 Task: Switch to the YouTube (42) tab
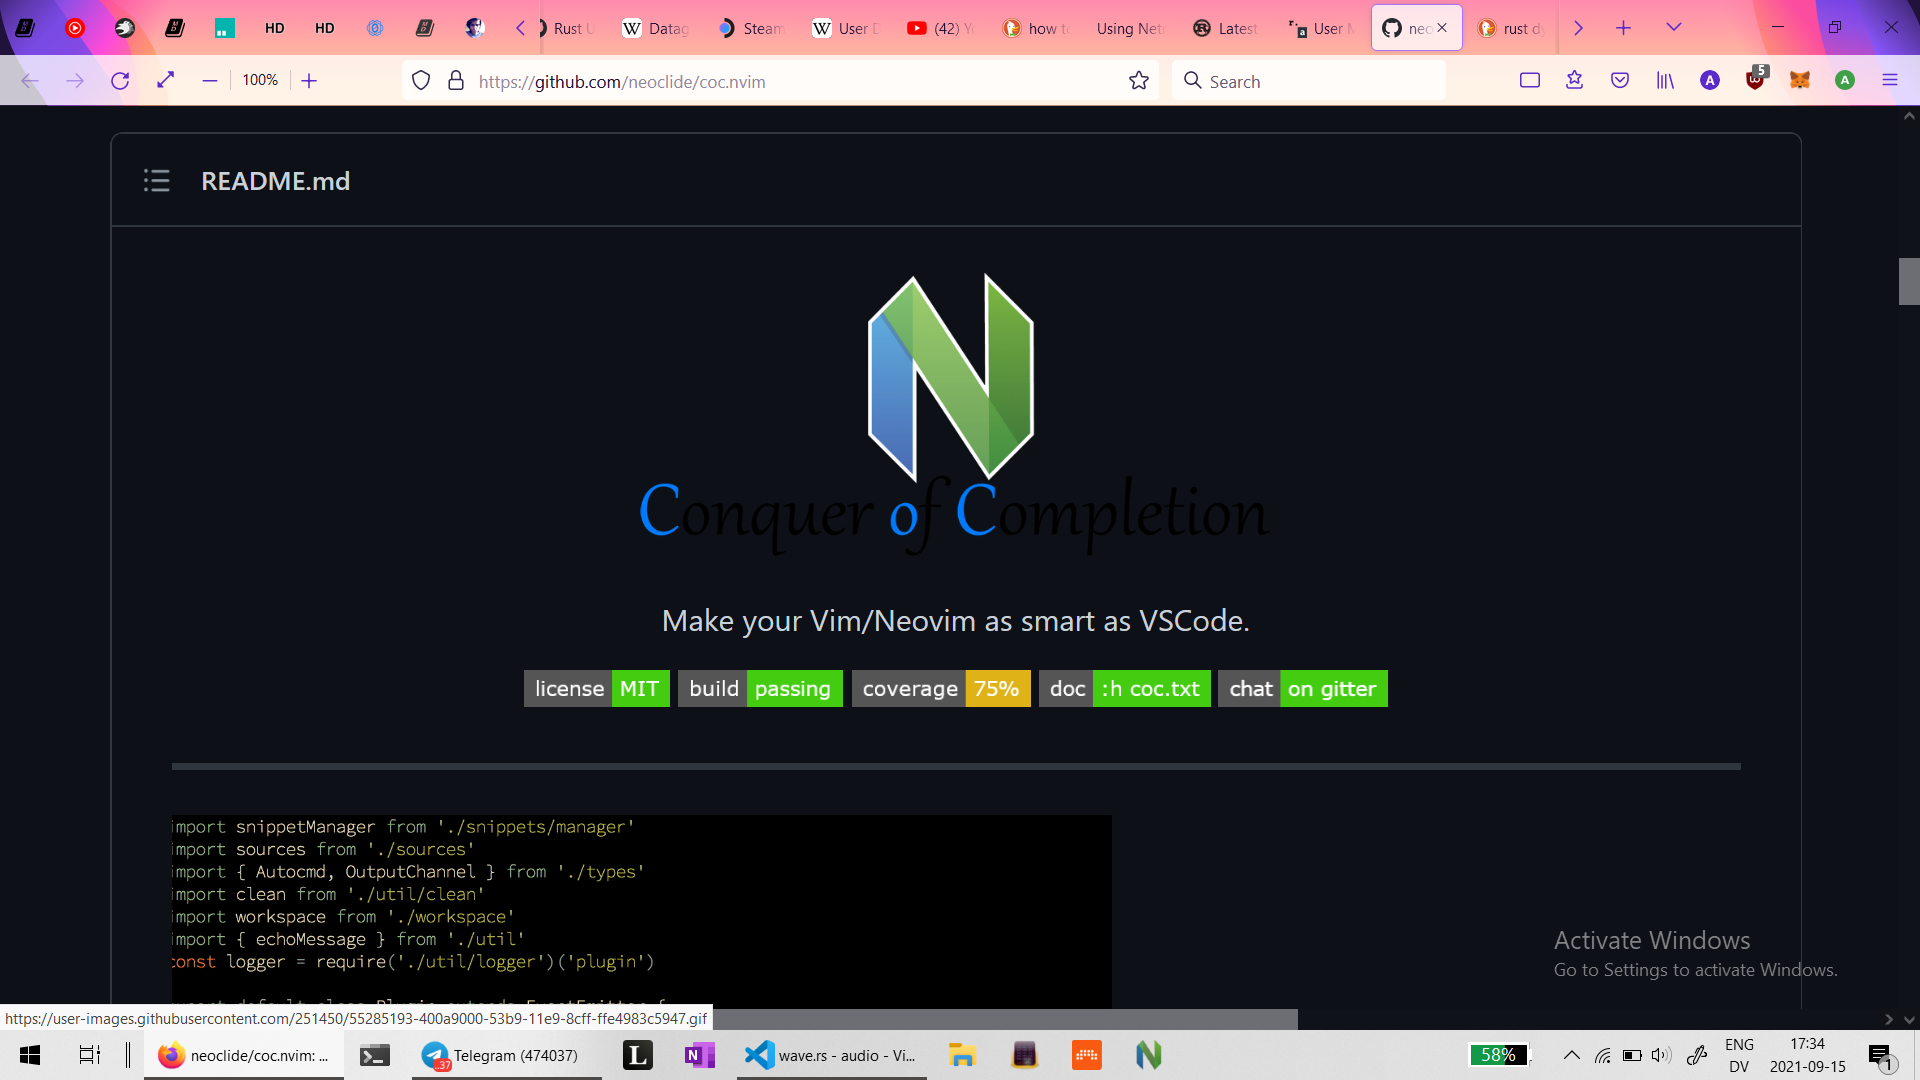(x=941, y=28)
